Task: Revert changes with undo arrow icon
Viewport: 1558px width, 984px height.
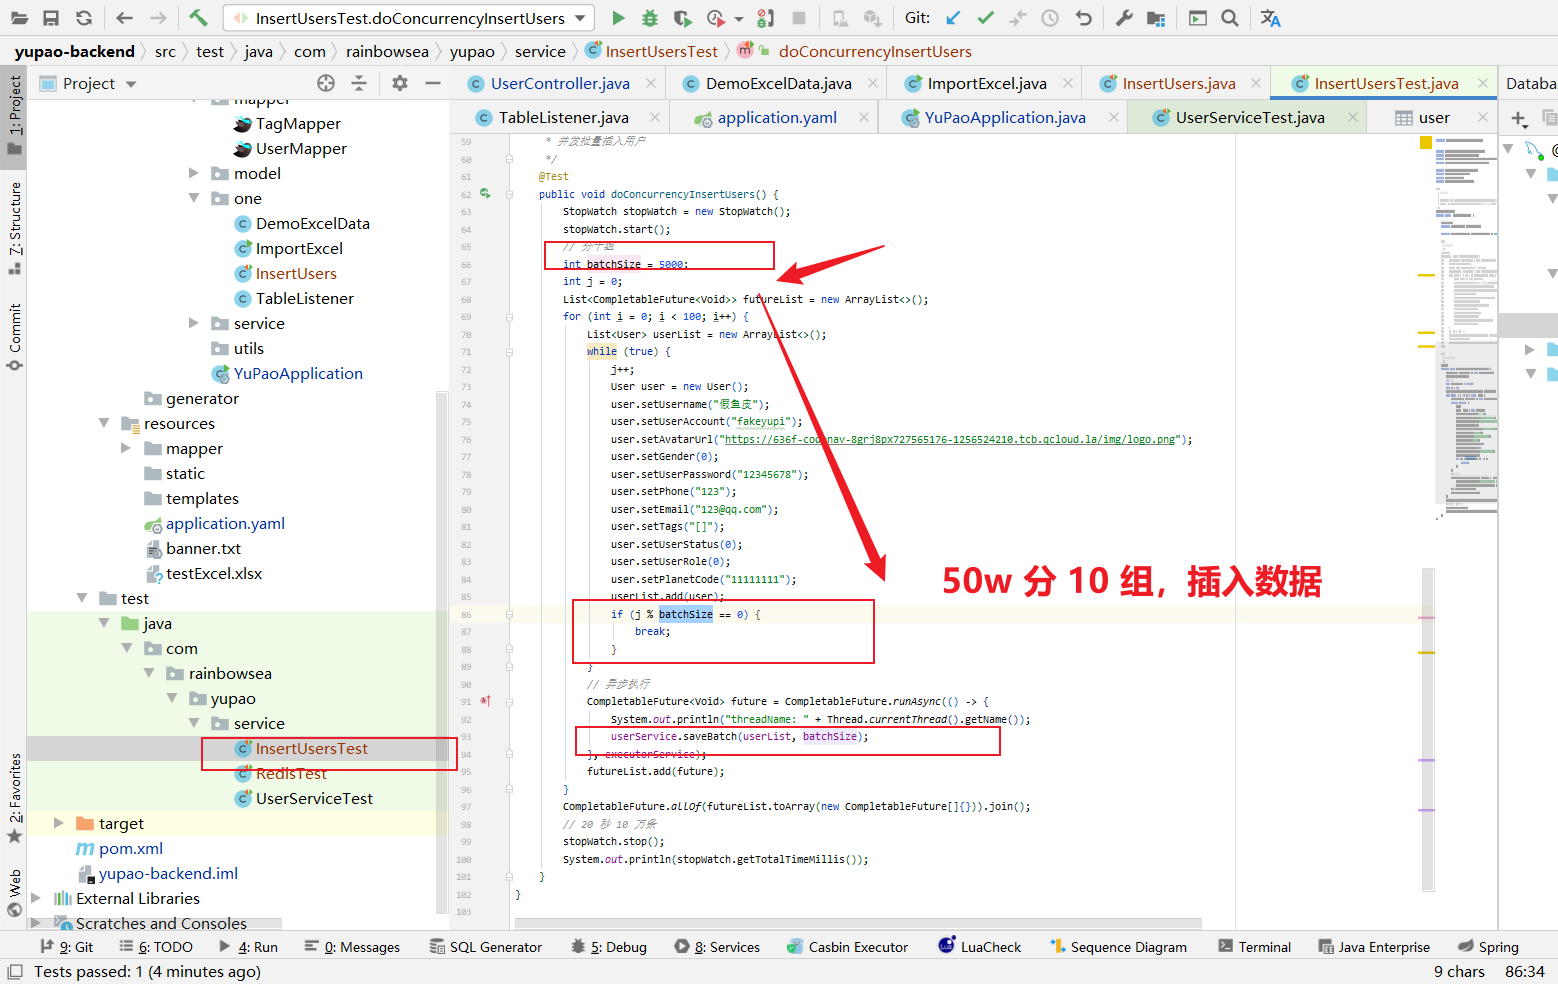Action: 1083,18
